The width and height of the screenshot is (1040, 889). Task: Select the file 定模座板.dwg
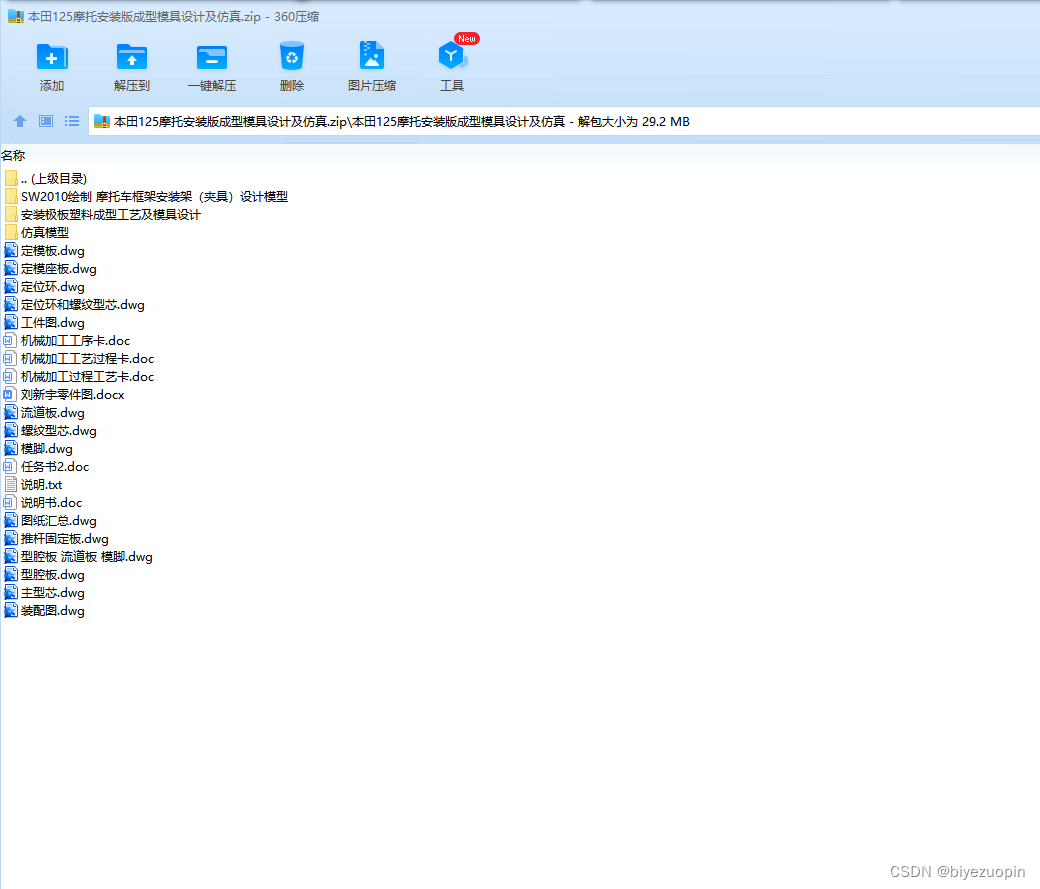click(x=59, y=269)
